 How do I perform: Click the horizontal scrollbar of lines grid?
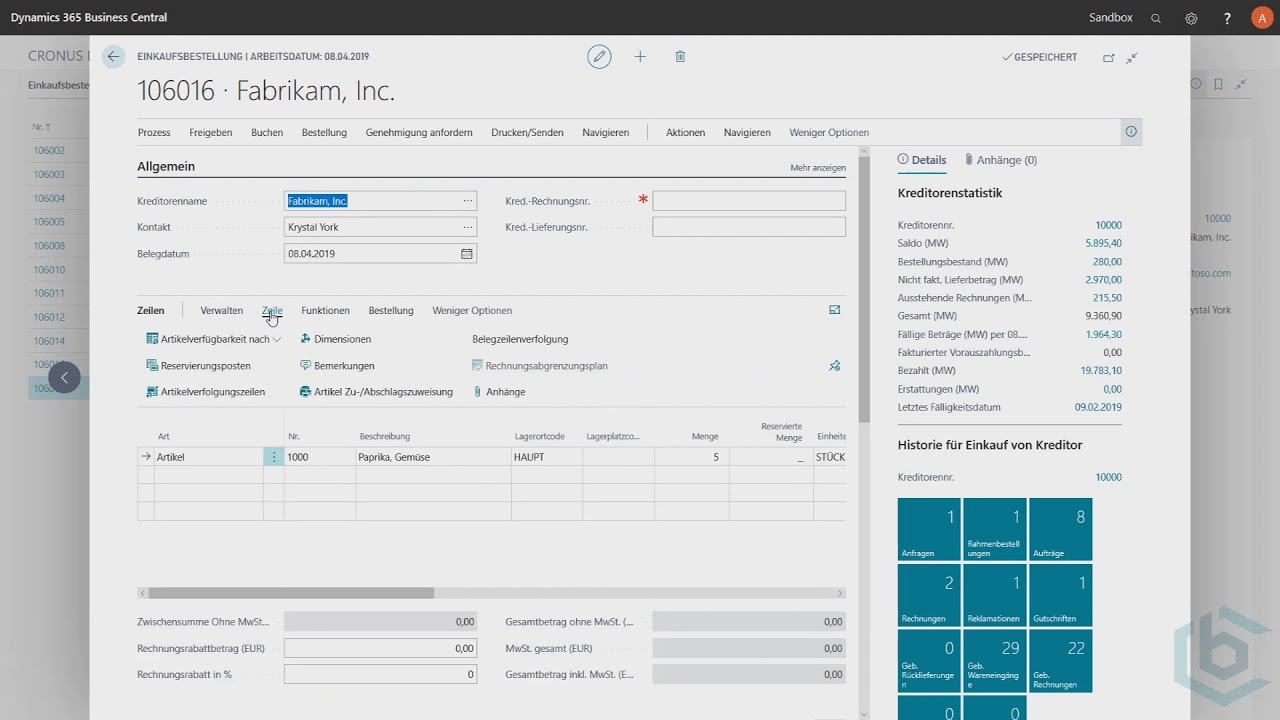(291, 593)
